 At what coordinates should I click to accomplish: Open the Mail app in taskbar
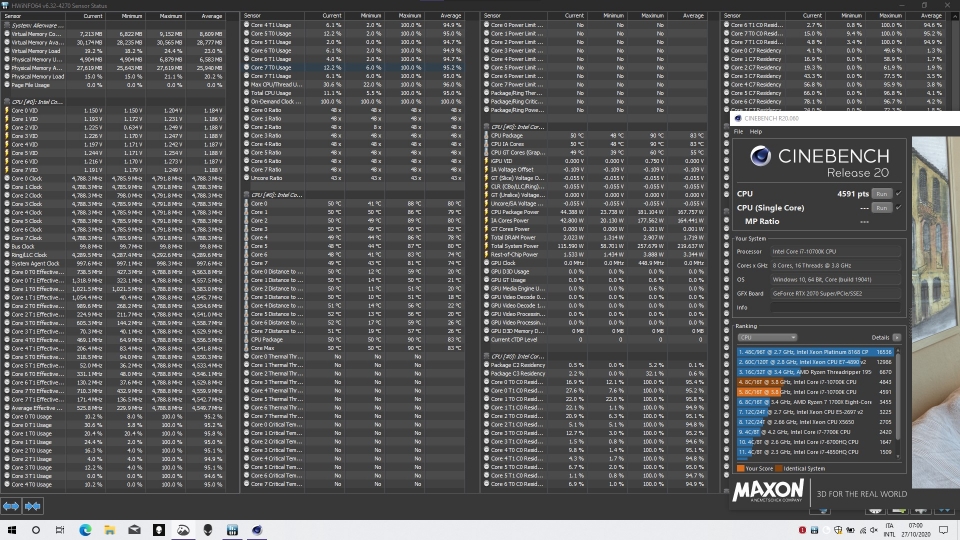134,530
